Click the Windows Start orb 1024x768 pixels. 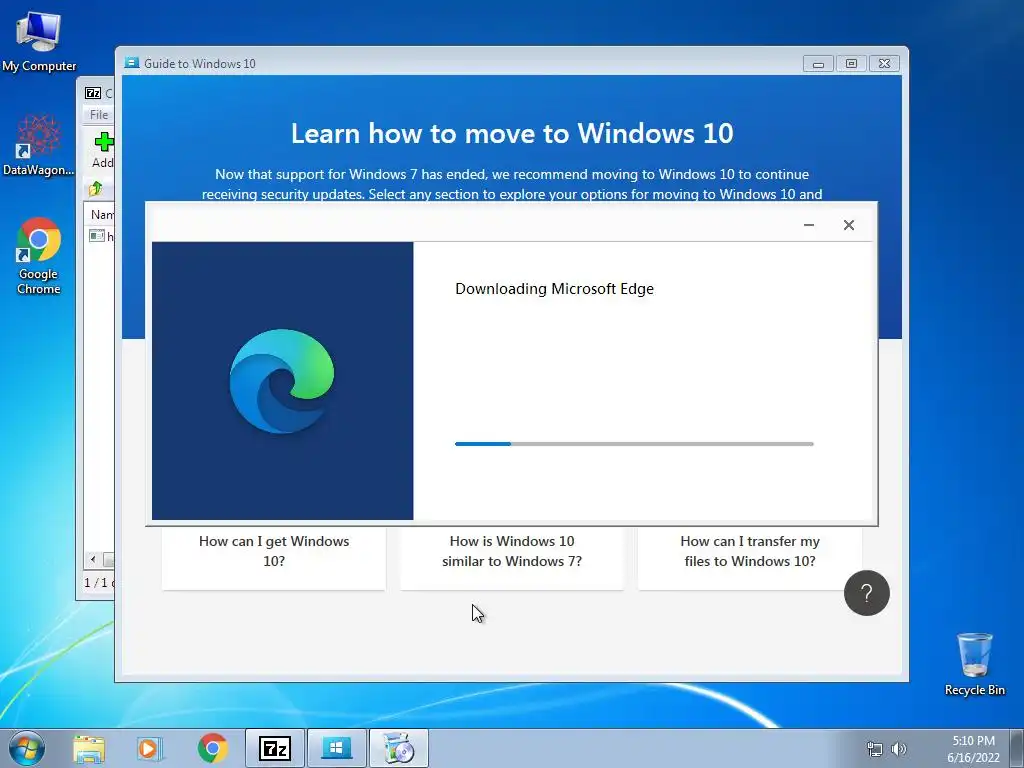(x=27, y=748)
